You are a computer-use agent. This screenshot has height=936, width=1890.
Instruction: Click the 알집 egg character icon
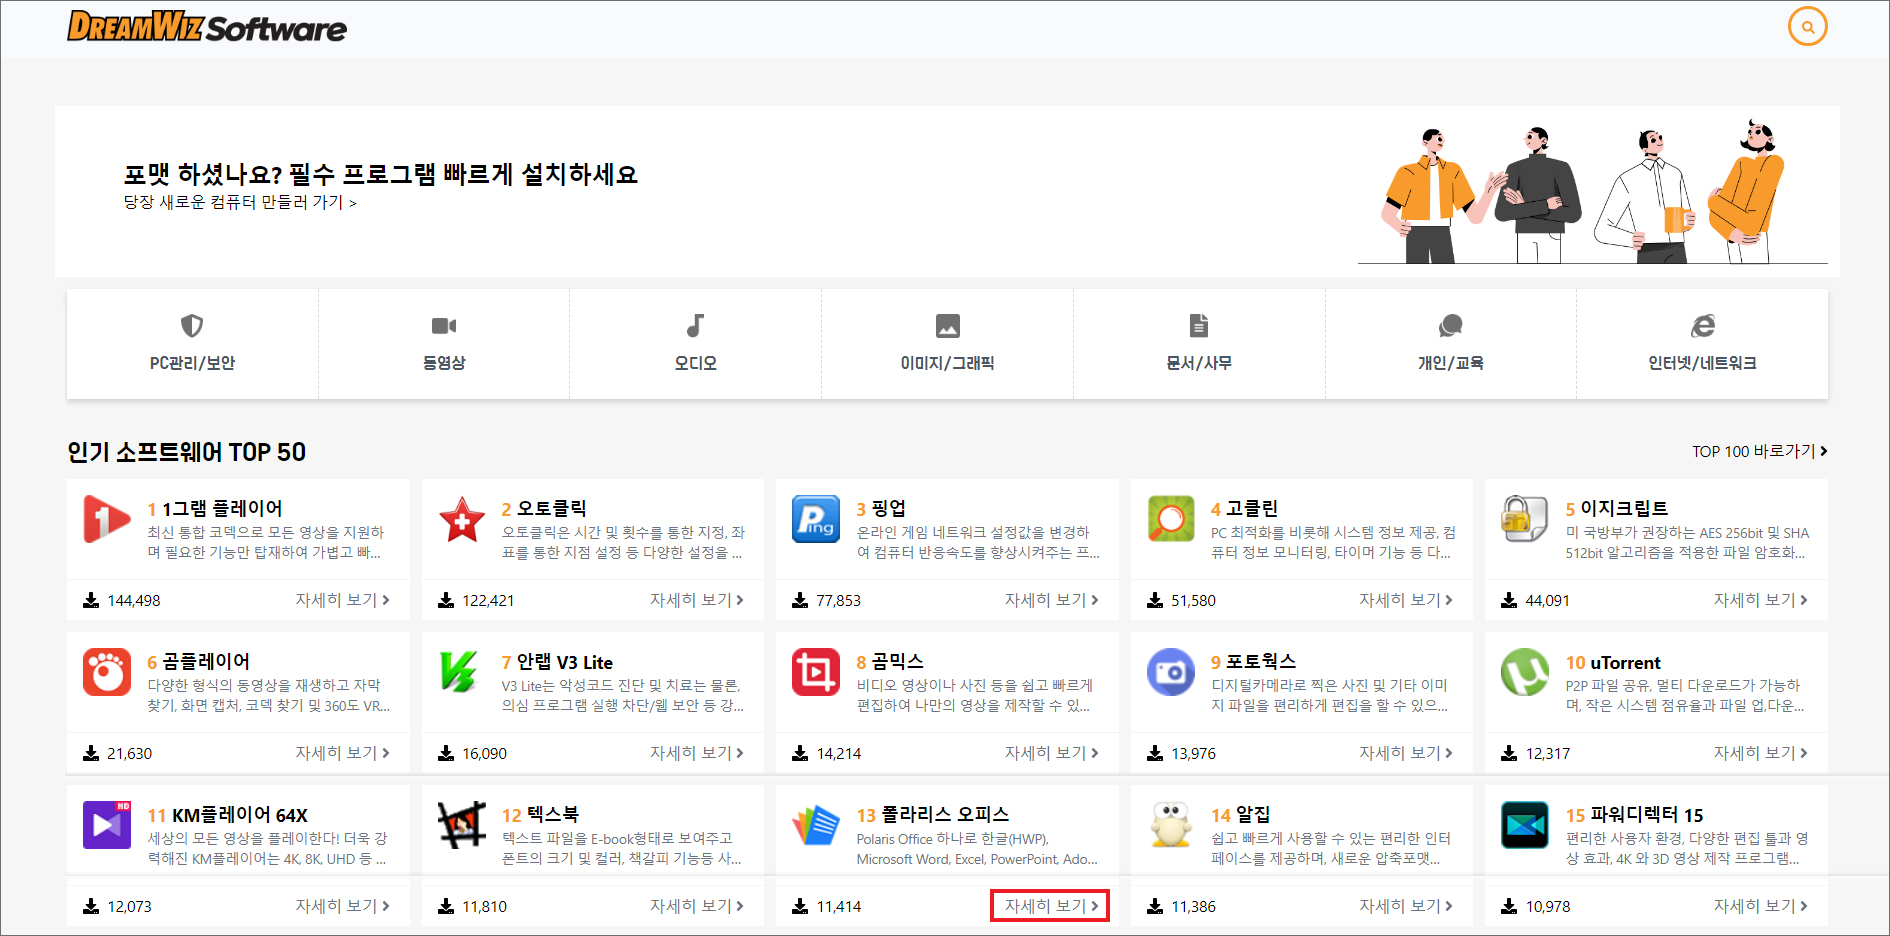[x=1171, y=825]
